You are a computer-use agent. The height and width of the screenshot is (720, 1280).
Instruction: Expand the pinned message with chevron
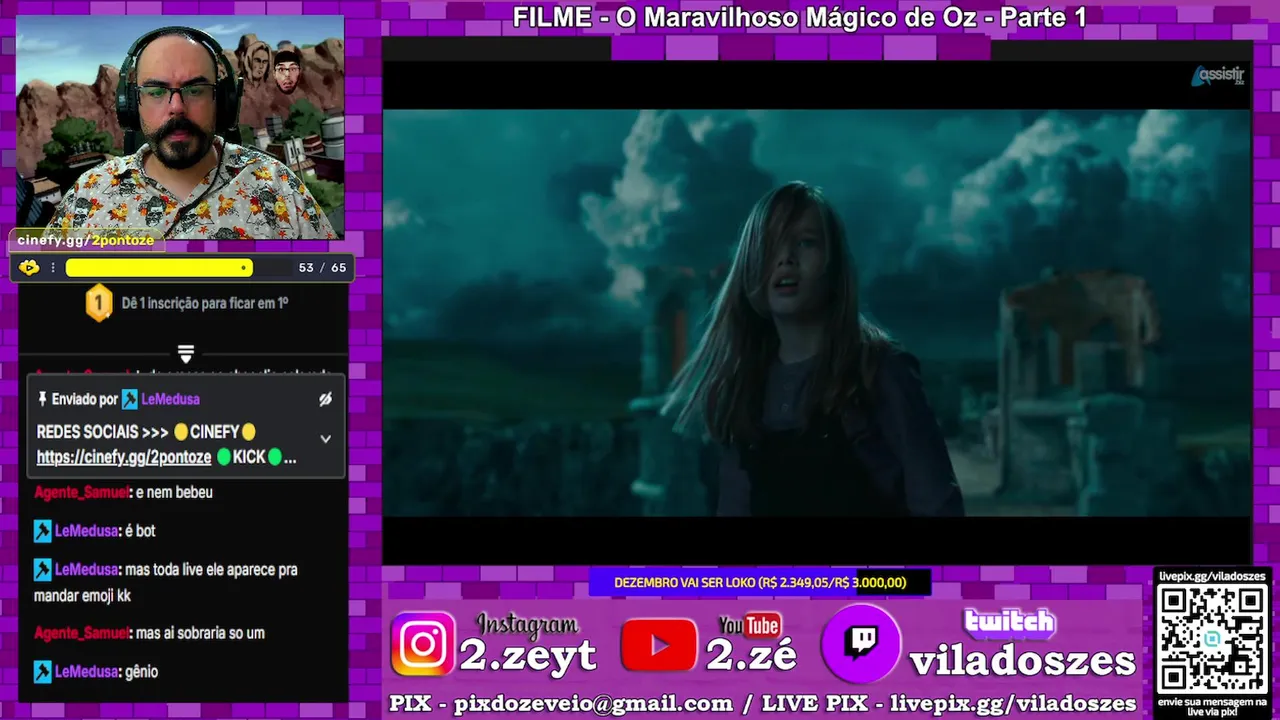pyautogui.click(x=325, y=438)
